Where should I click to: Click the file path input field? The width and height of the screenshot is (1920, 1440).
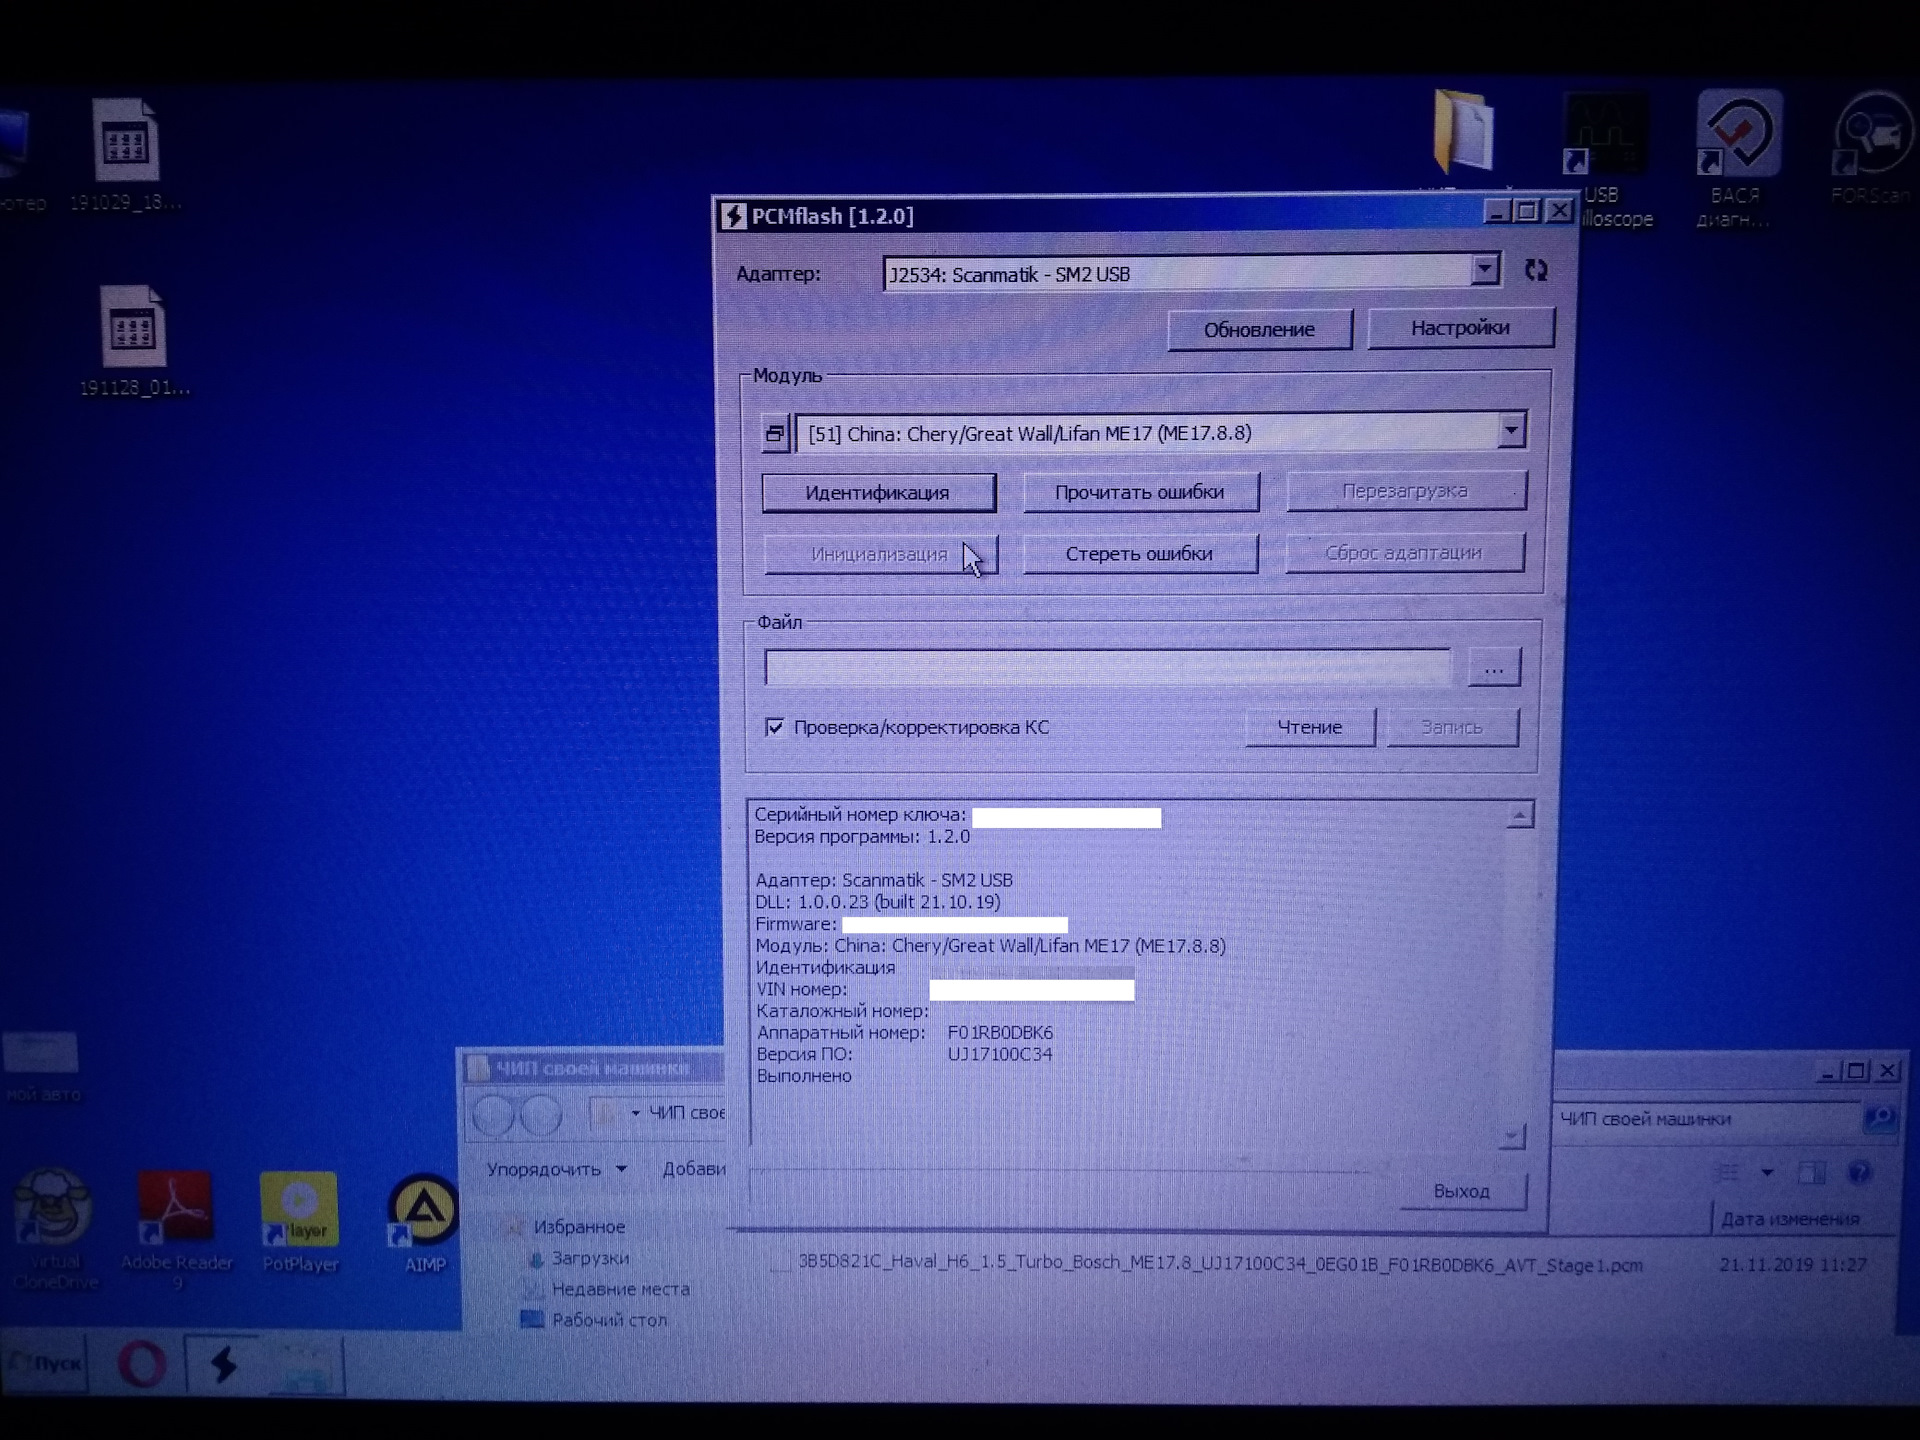tap(1107, 667)
